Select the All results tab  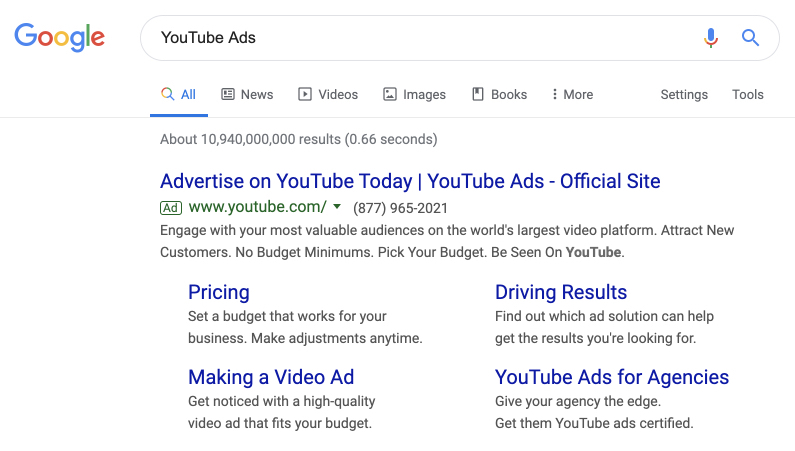pos(178,94)
